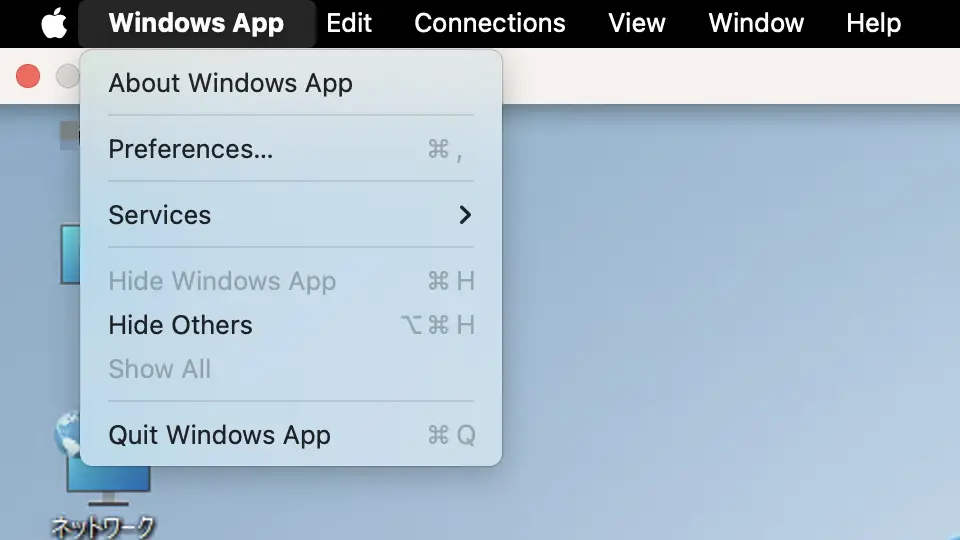Open the Apple menu

click(54, 23)
